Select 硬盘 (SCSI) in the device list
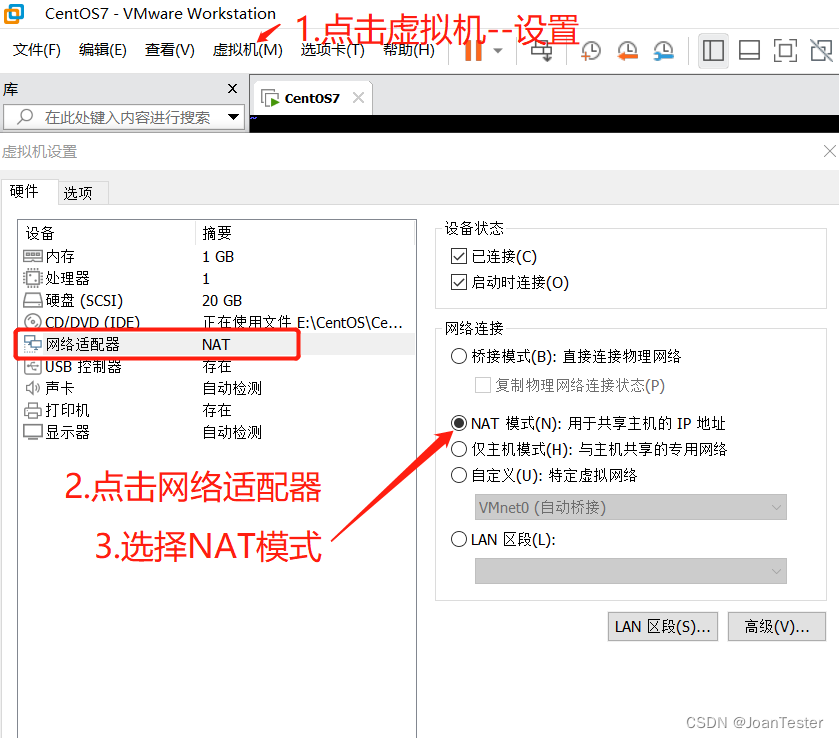 point(84,300)
